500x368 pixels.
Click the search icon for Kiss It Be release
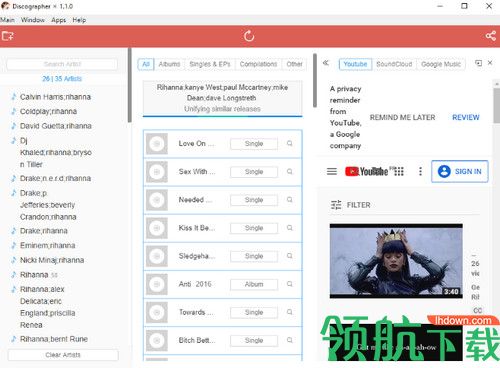[290, 228]
